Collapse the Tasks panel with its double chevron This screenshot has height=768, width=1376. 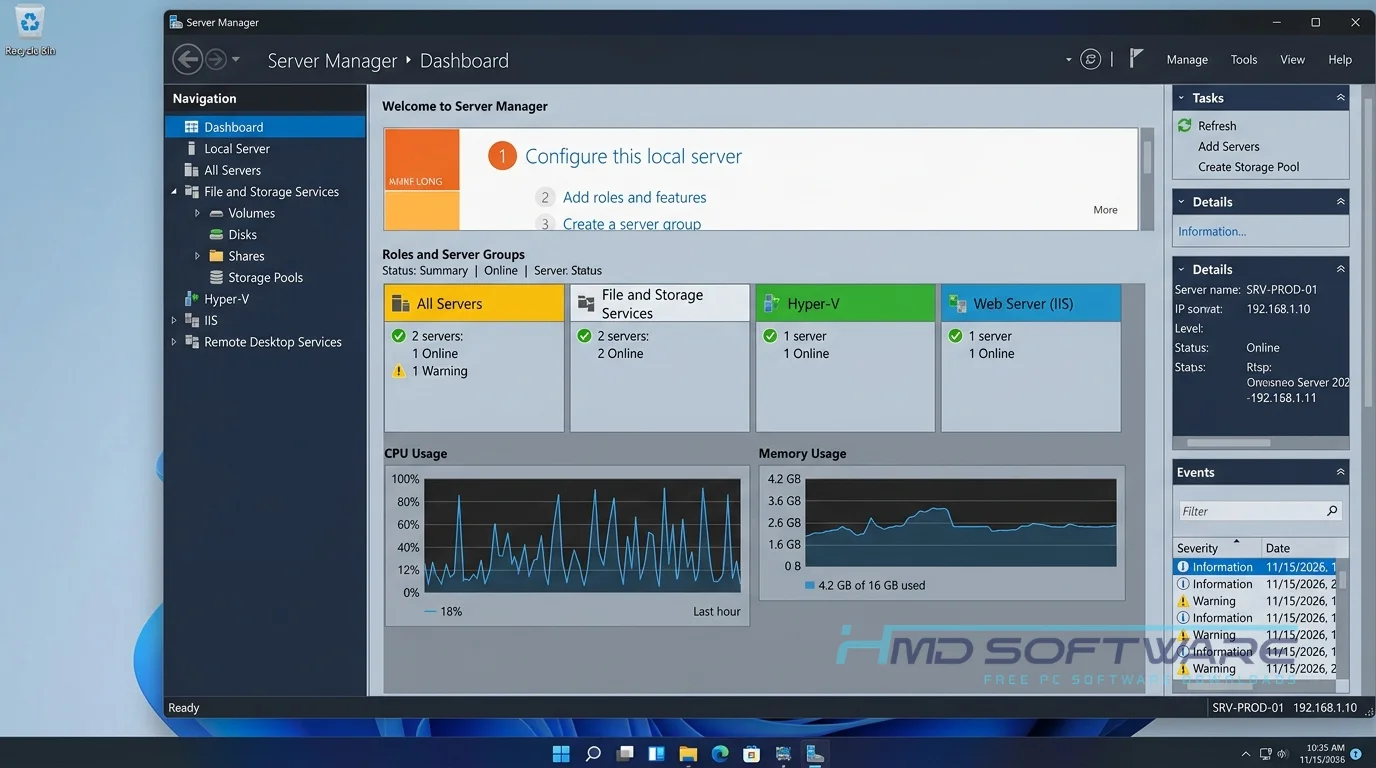pos(1340,98)
